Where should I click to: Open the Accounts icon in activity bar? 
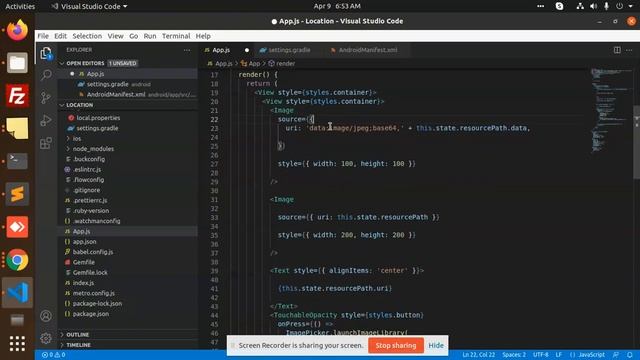click(x=46, y=316)
